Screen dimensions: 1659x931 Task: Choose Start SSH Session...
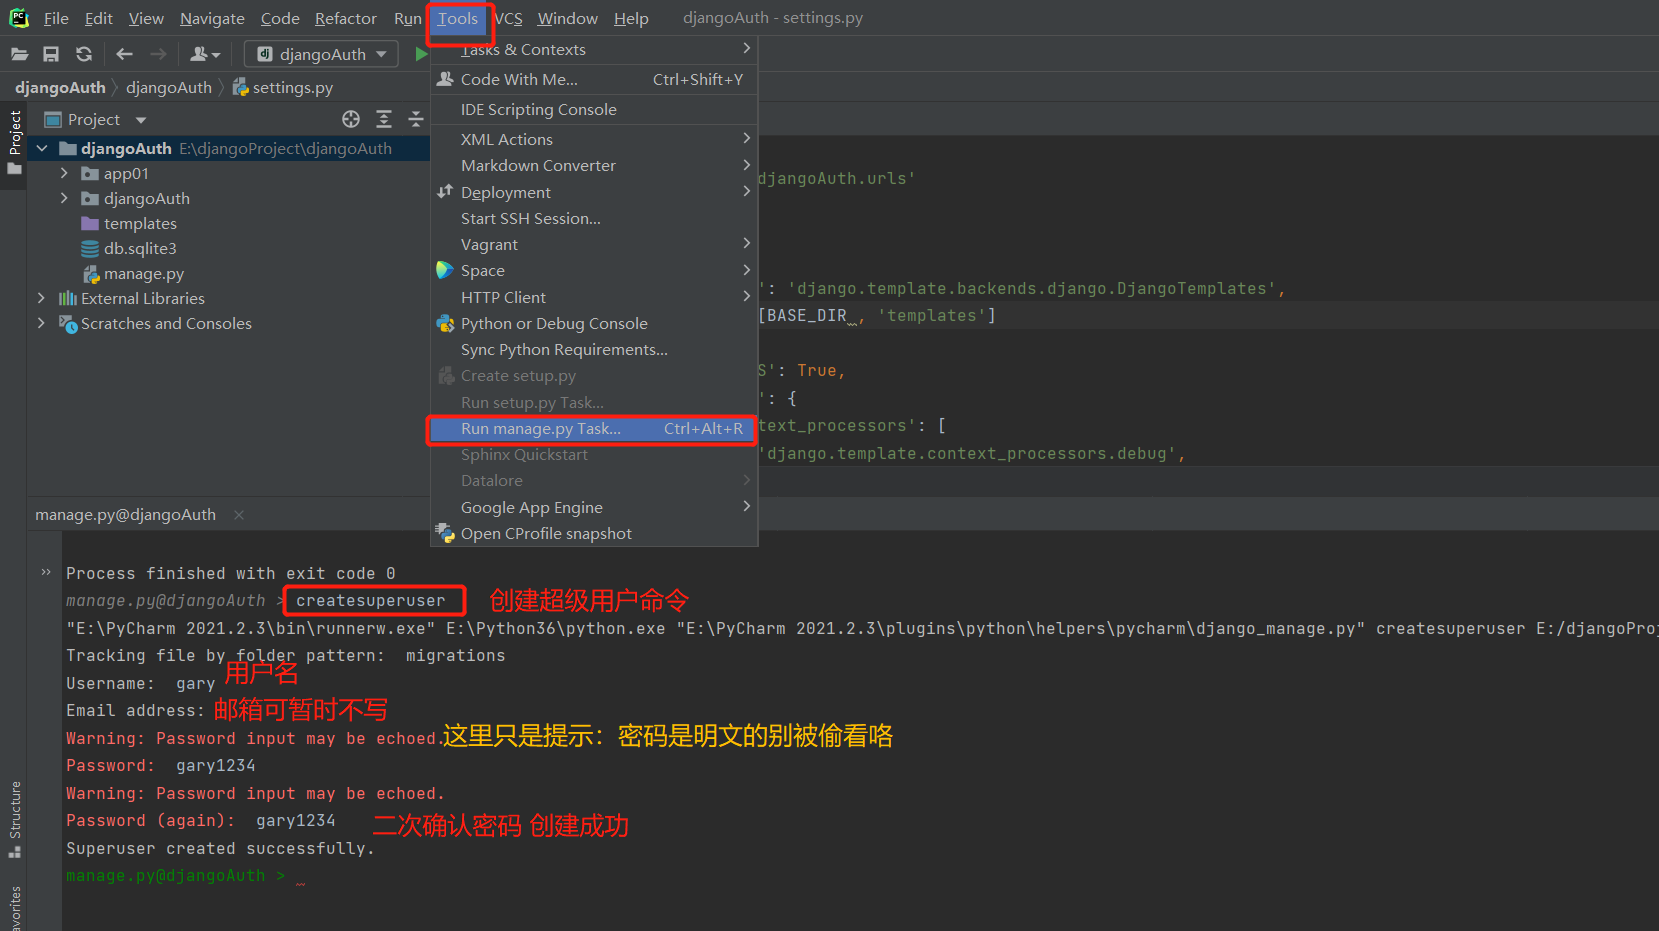click(x=594, y=218)
